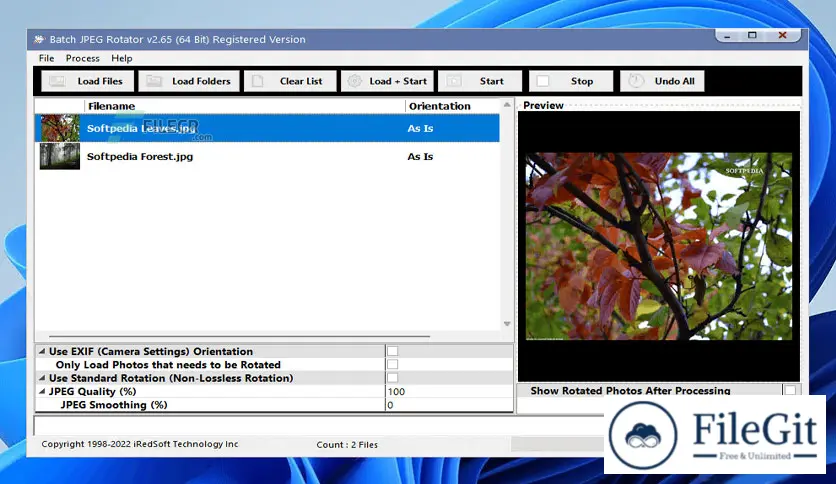Open the Process menu

click(83, 58)
